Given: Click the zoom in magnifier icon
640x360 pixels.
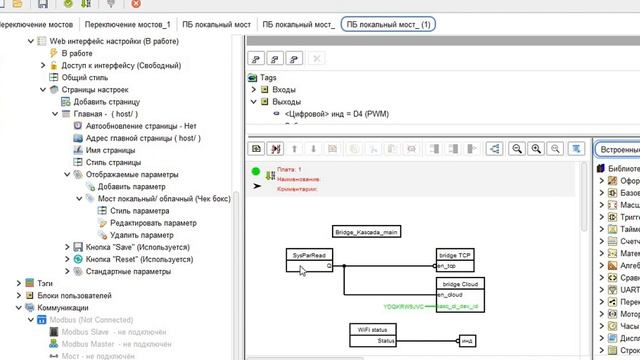Looking at the screenshot, I should 536,149.
